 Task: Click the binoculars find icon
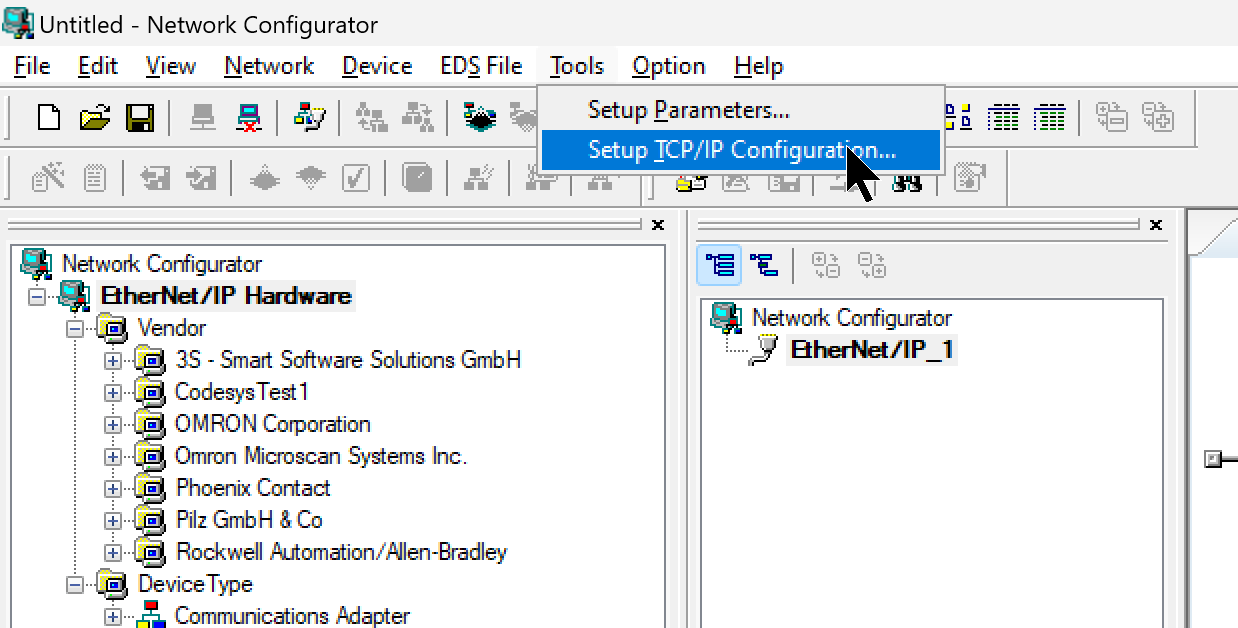[x=907, y=182]
